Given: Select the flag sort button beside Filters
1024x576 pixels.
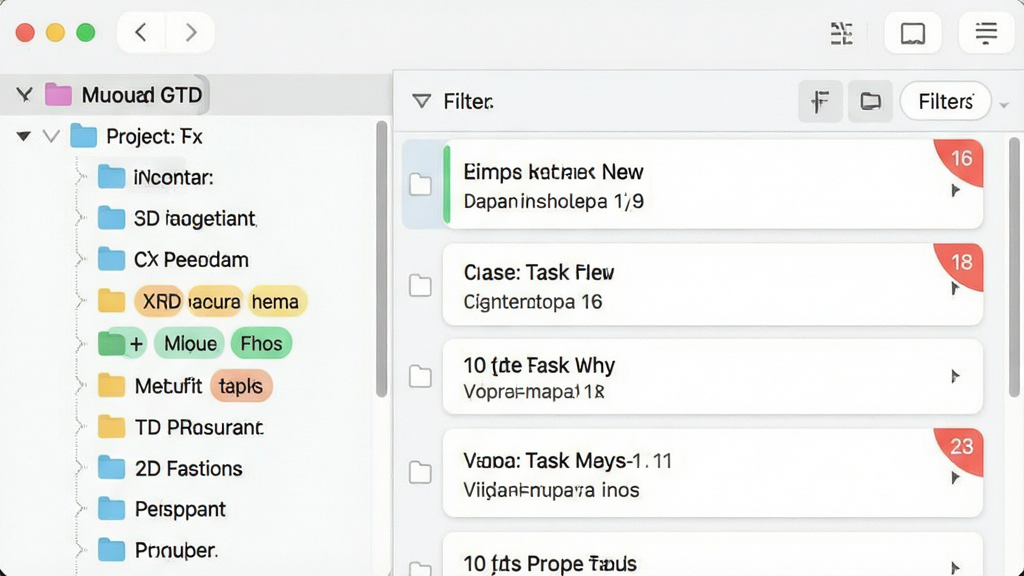Looking at the screenshot, I should click(x=820, y=101).
